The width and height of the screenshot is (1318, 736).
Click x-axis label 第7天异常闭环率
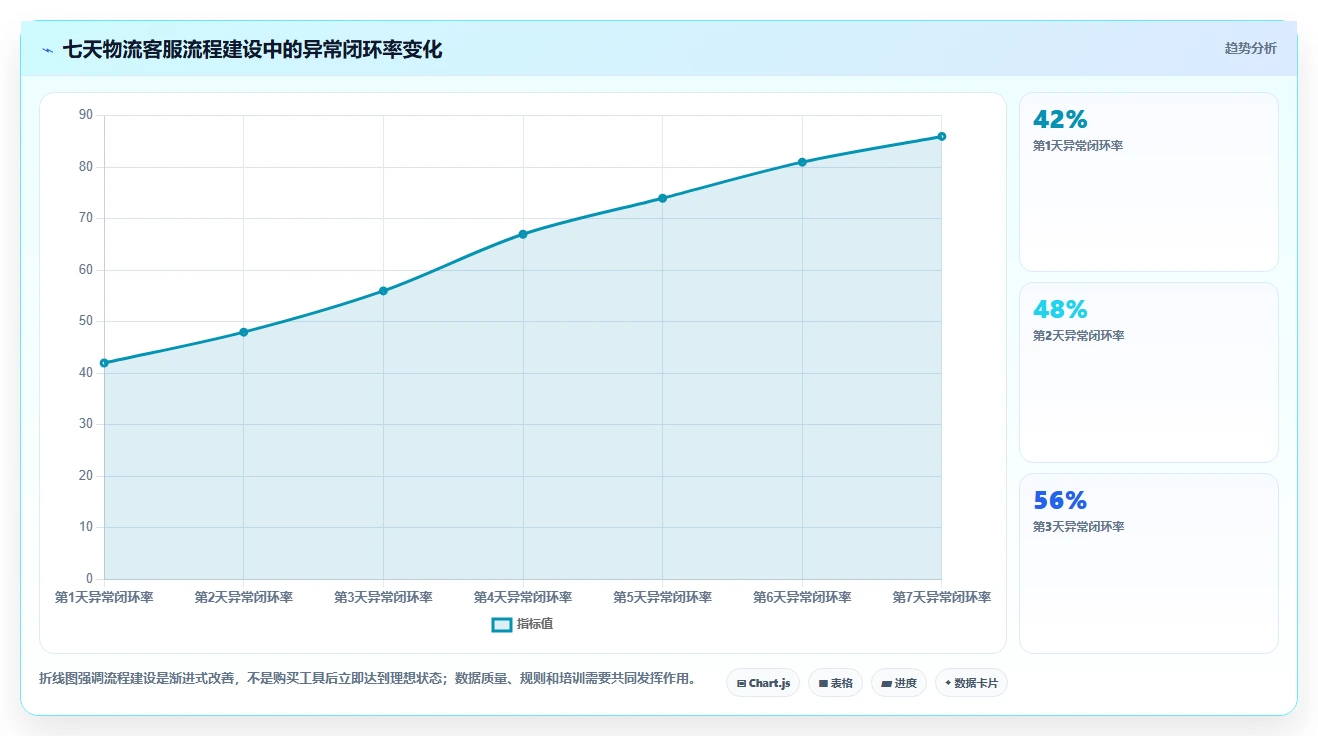point(942,597)
